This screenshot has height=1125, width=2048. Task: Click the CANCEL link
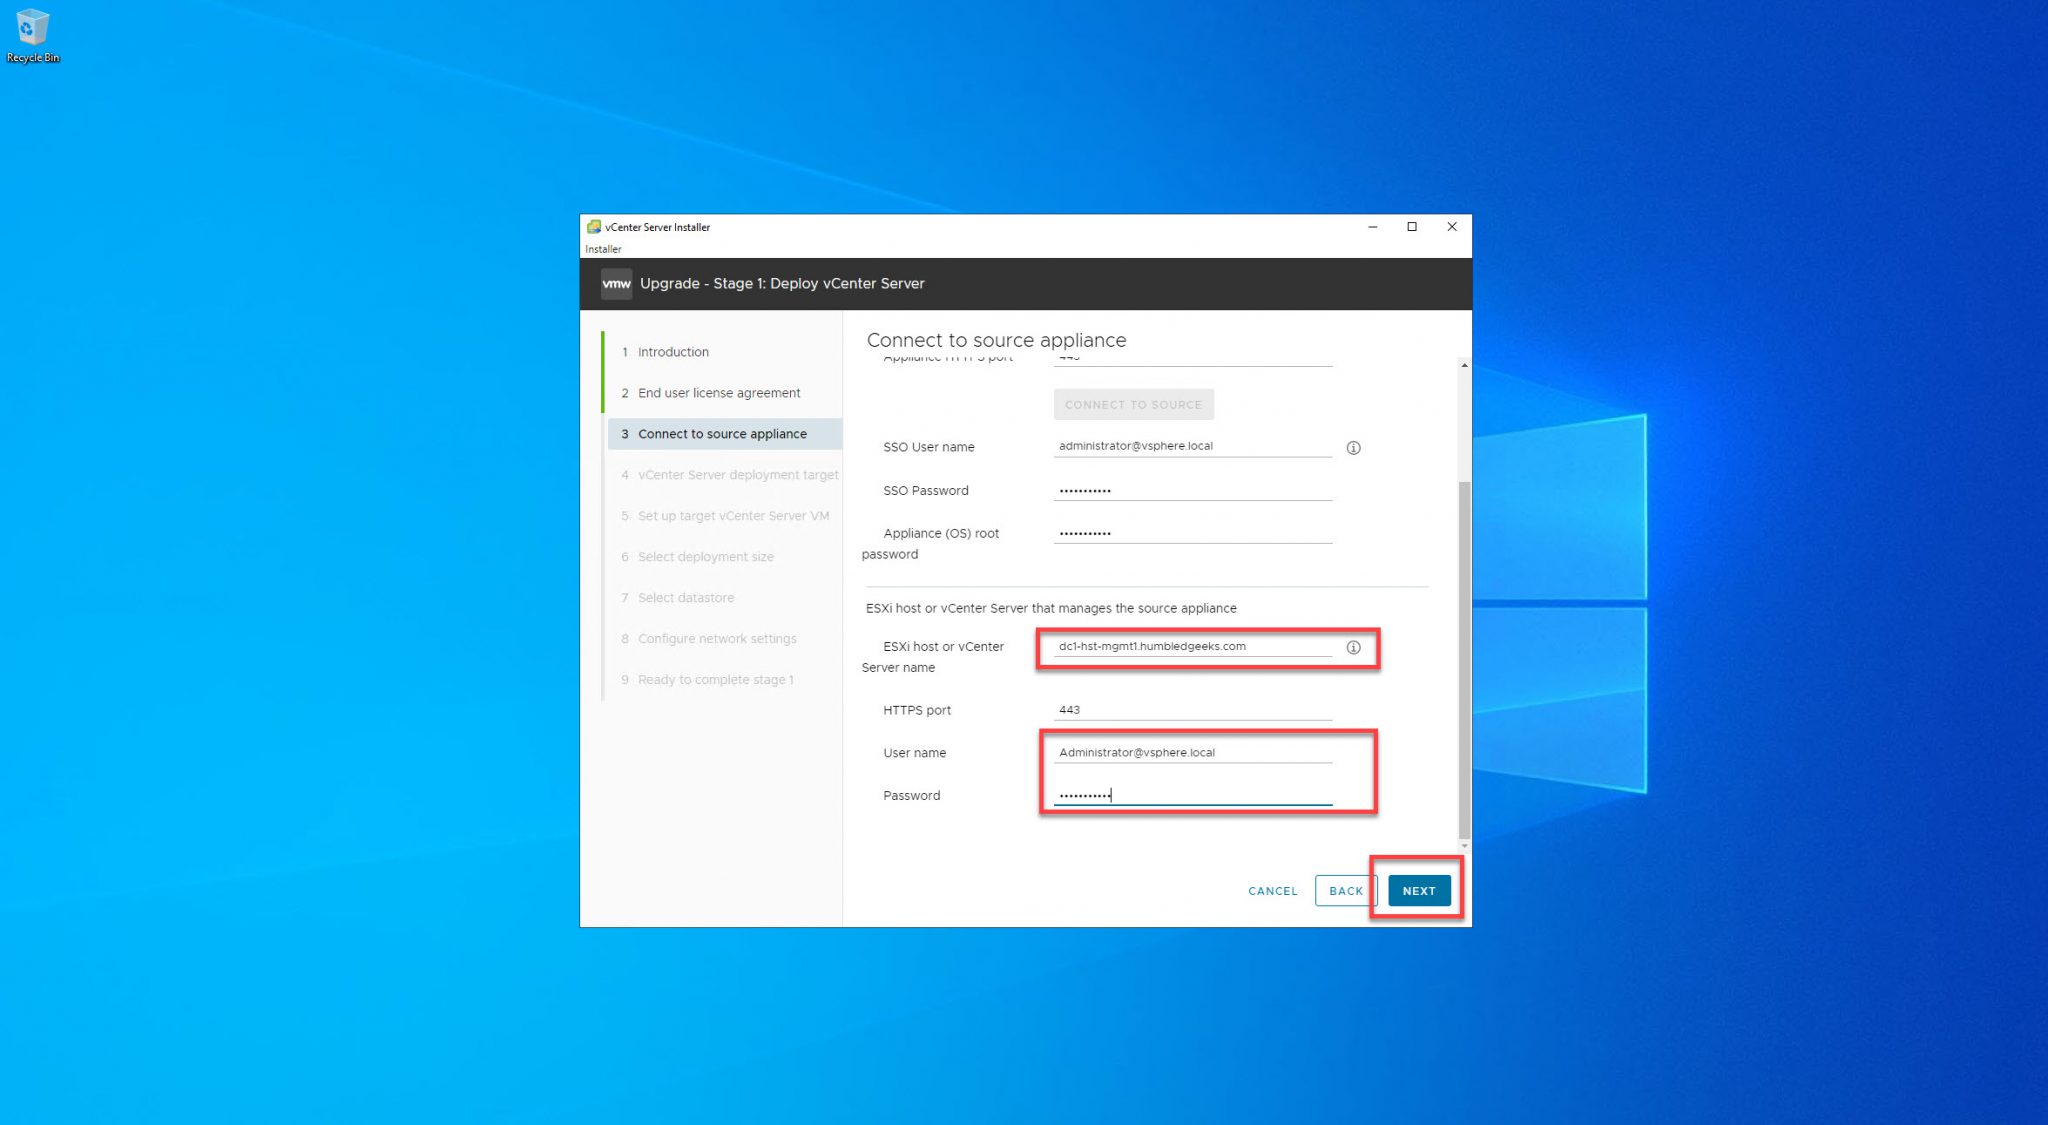(1271, 890)
